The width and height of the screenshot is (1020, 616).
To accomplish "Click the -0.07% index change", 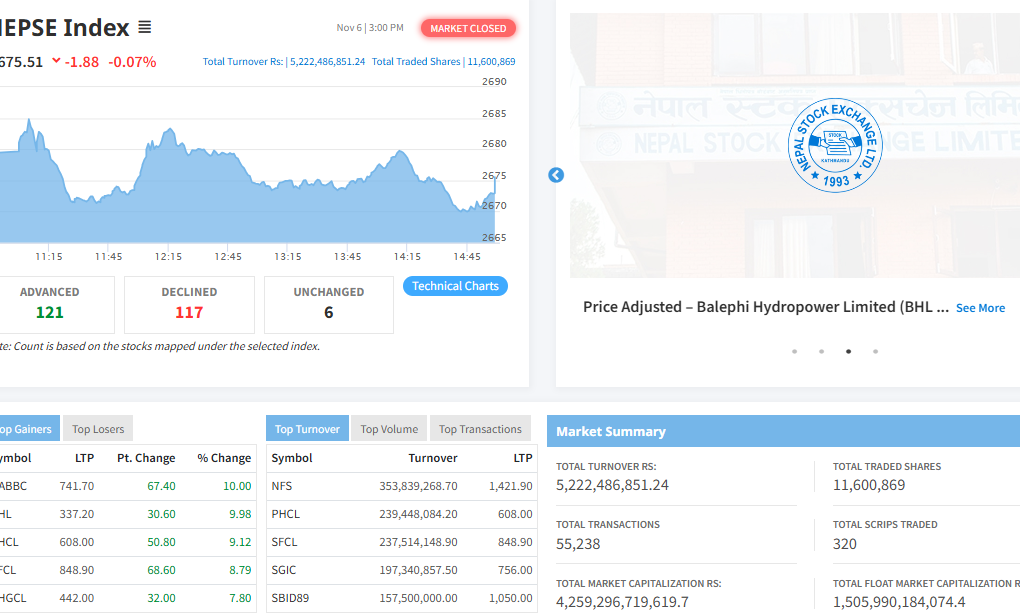I will pos(132,62).
